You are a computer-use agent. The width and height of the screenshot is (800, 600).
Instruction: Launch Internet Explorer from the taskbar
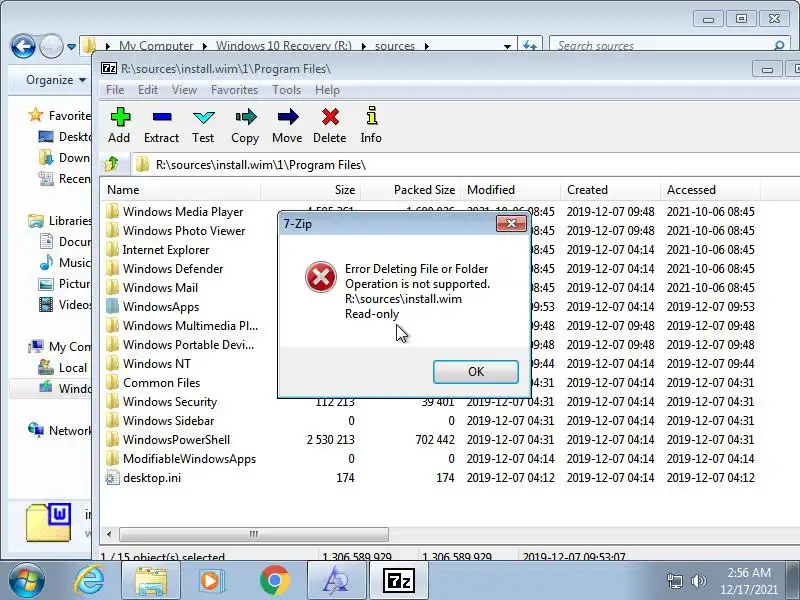[89, 581]
